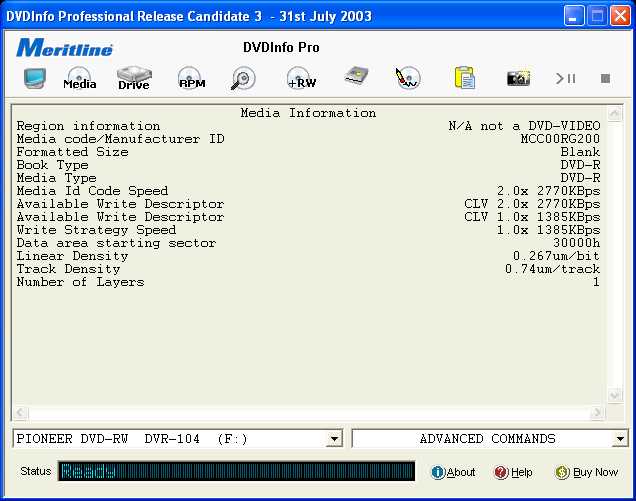Click the 'Track Density' row label
This screenshot has width=636, height=501.
tap(69, 269)
